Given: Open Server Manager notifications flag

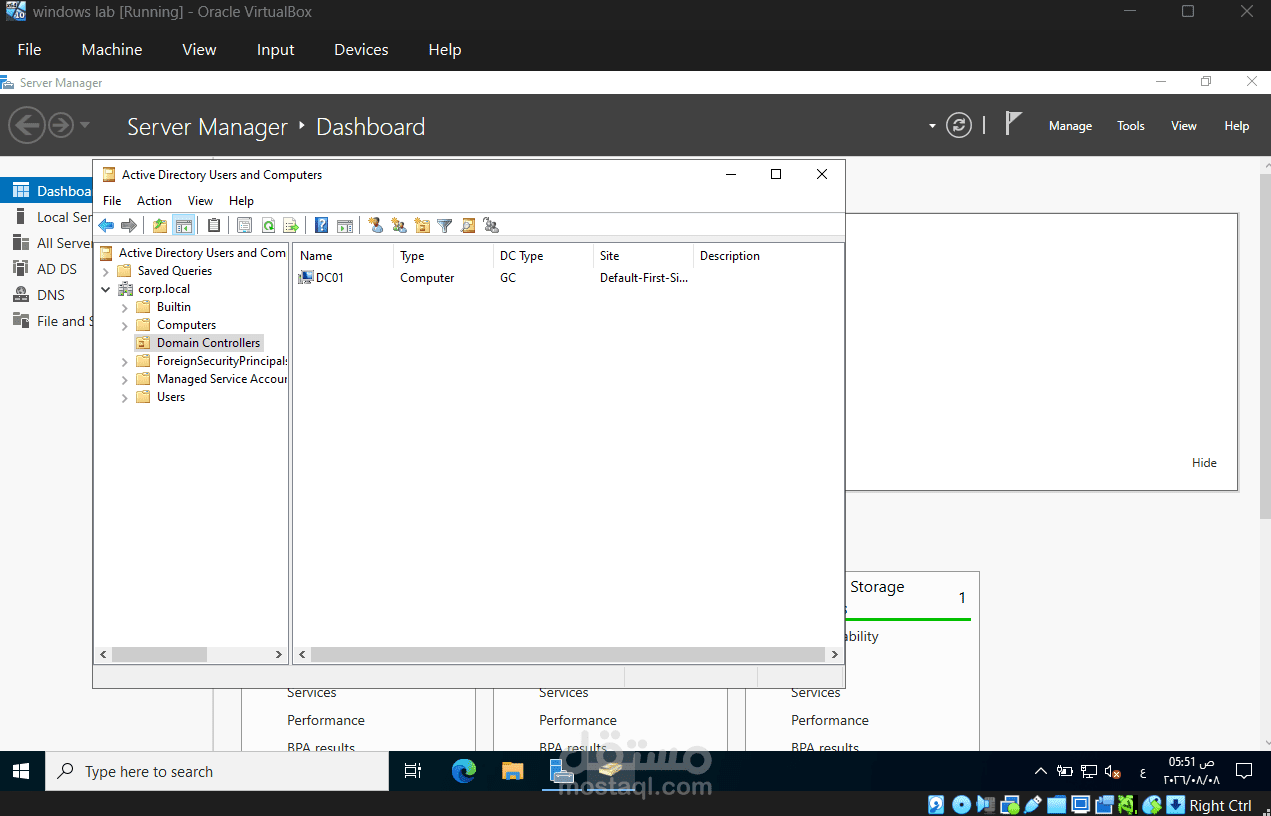Looking at the screenshot, I should pos(1013,124).
